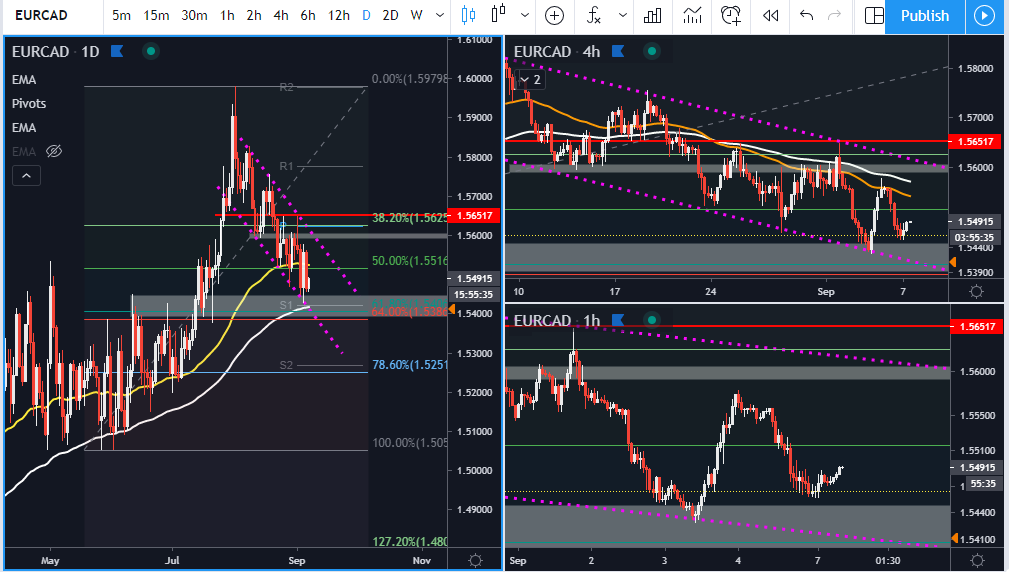The image size is (1009, 572).
Task: Open the indicators fx icon
Action: (594, 15)
